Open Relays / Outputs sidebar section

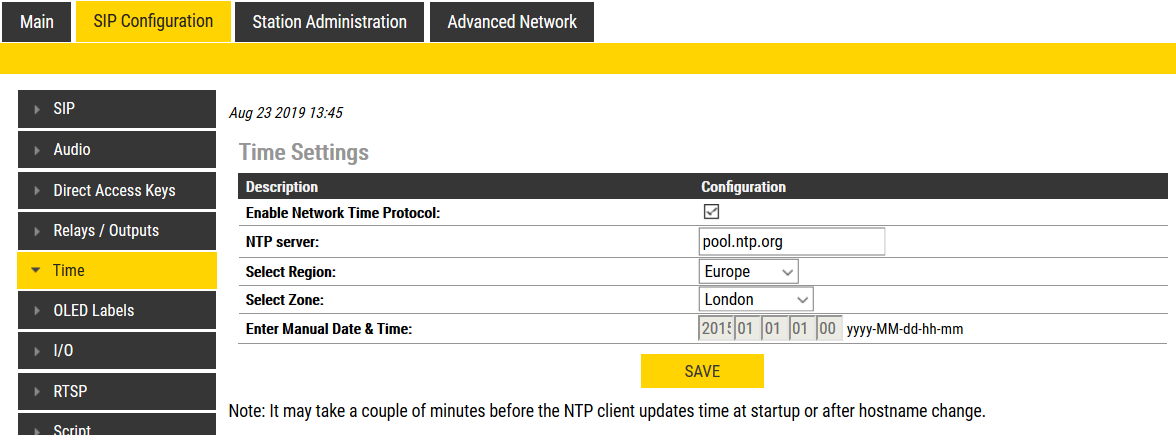(x=106, y=230)
